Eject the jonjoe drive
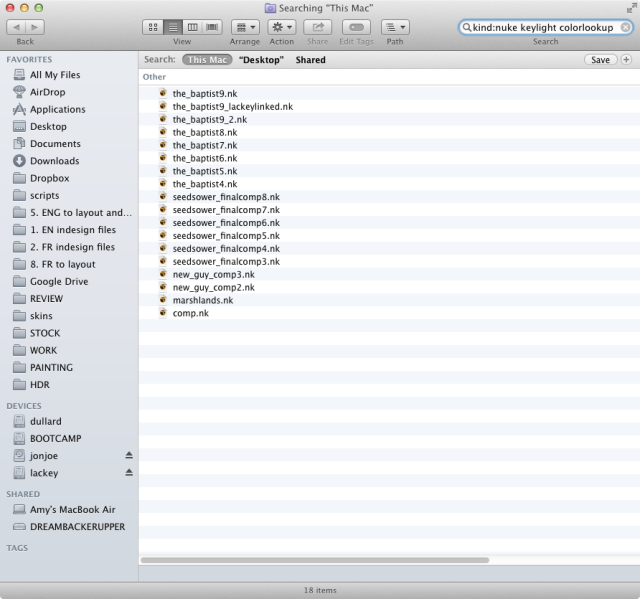 point(129,455)
